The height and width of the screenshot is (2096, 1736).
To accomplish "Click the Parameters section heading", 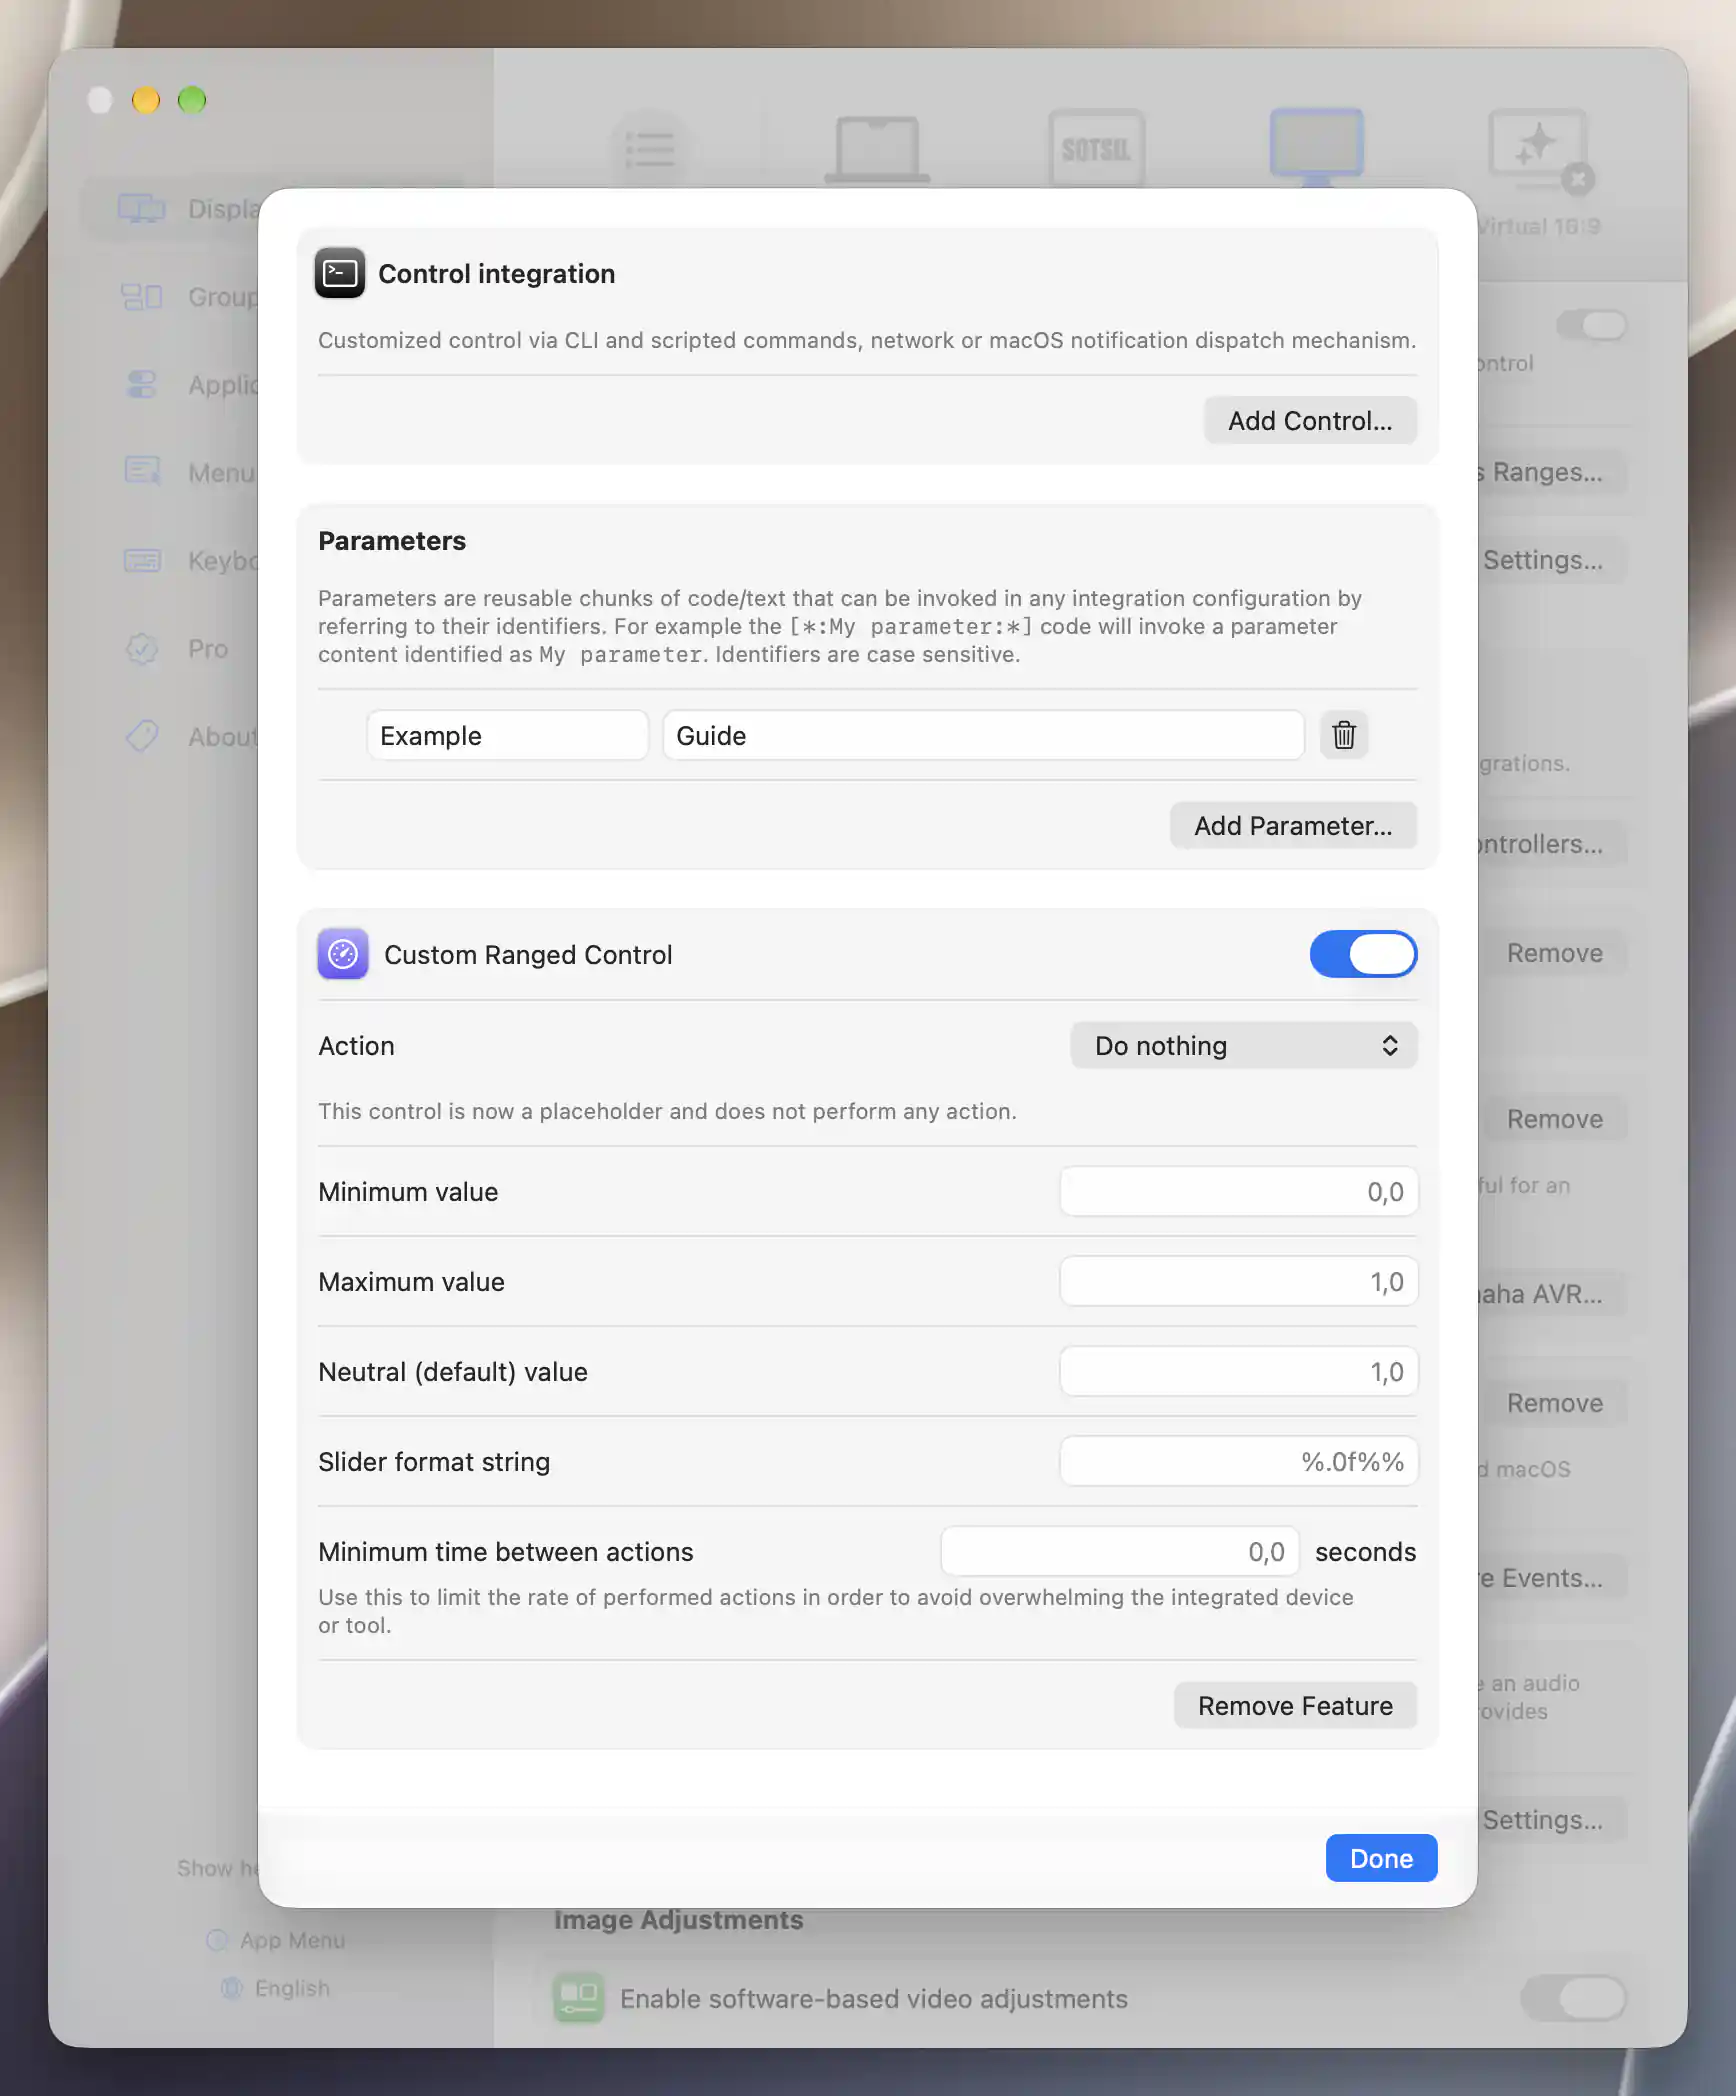I will pos(392,540).
